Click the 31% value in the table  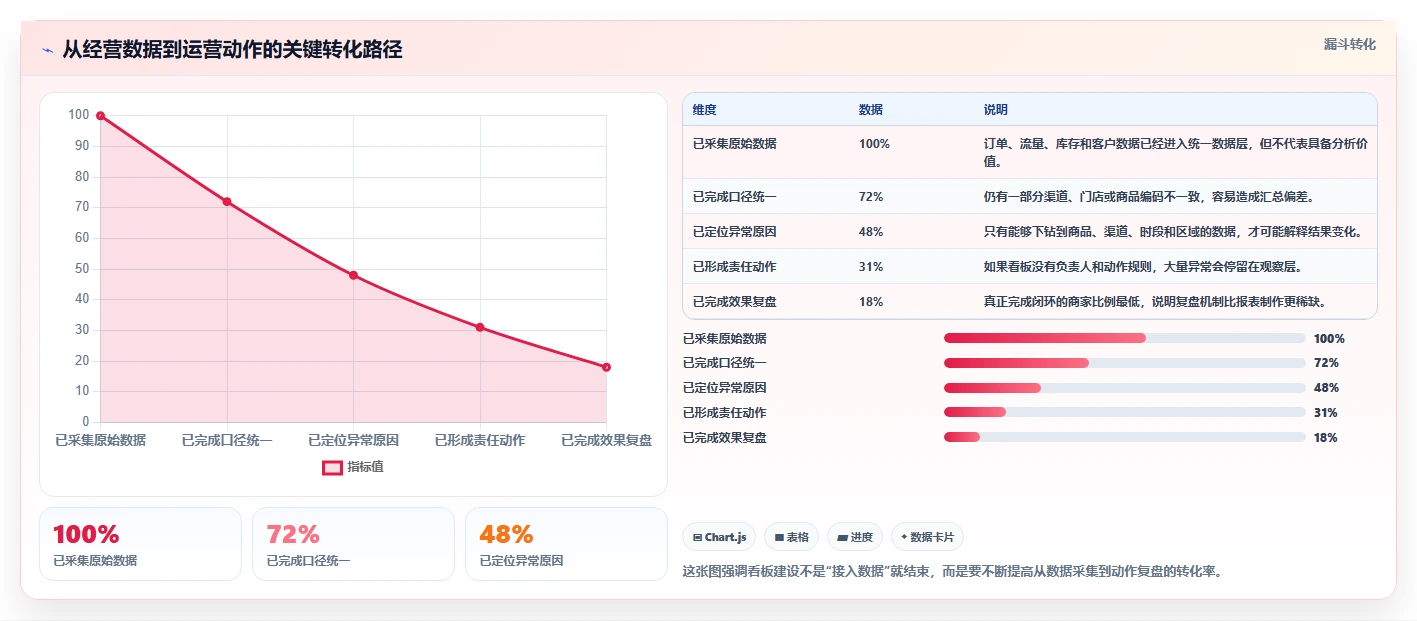point(871,267)
